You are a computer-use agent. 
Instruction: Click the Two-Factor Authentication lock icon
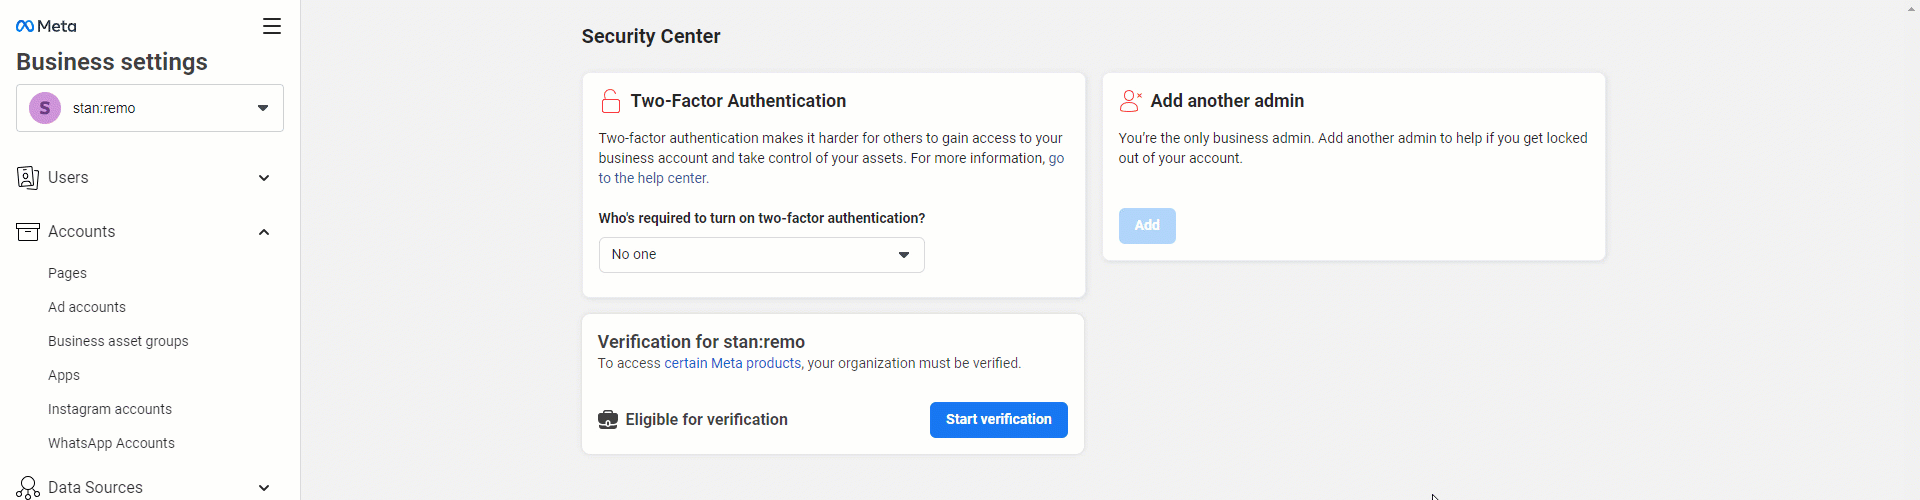(x=611, y=101)
